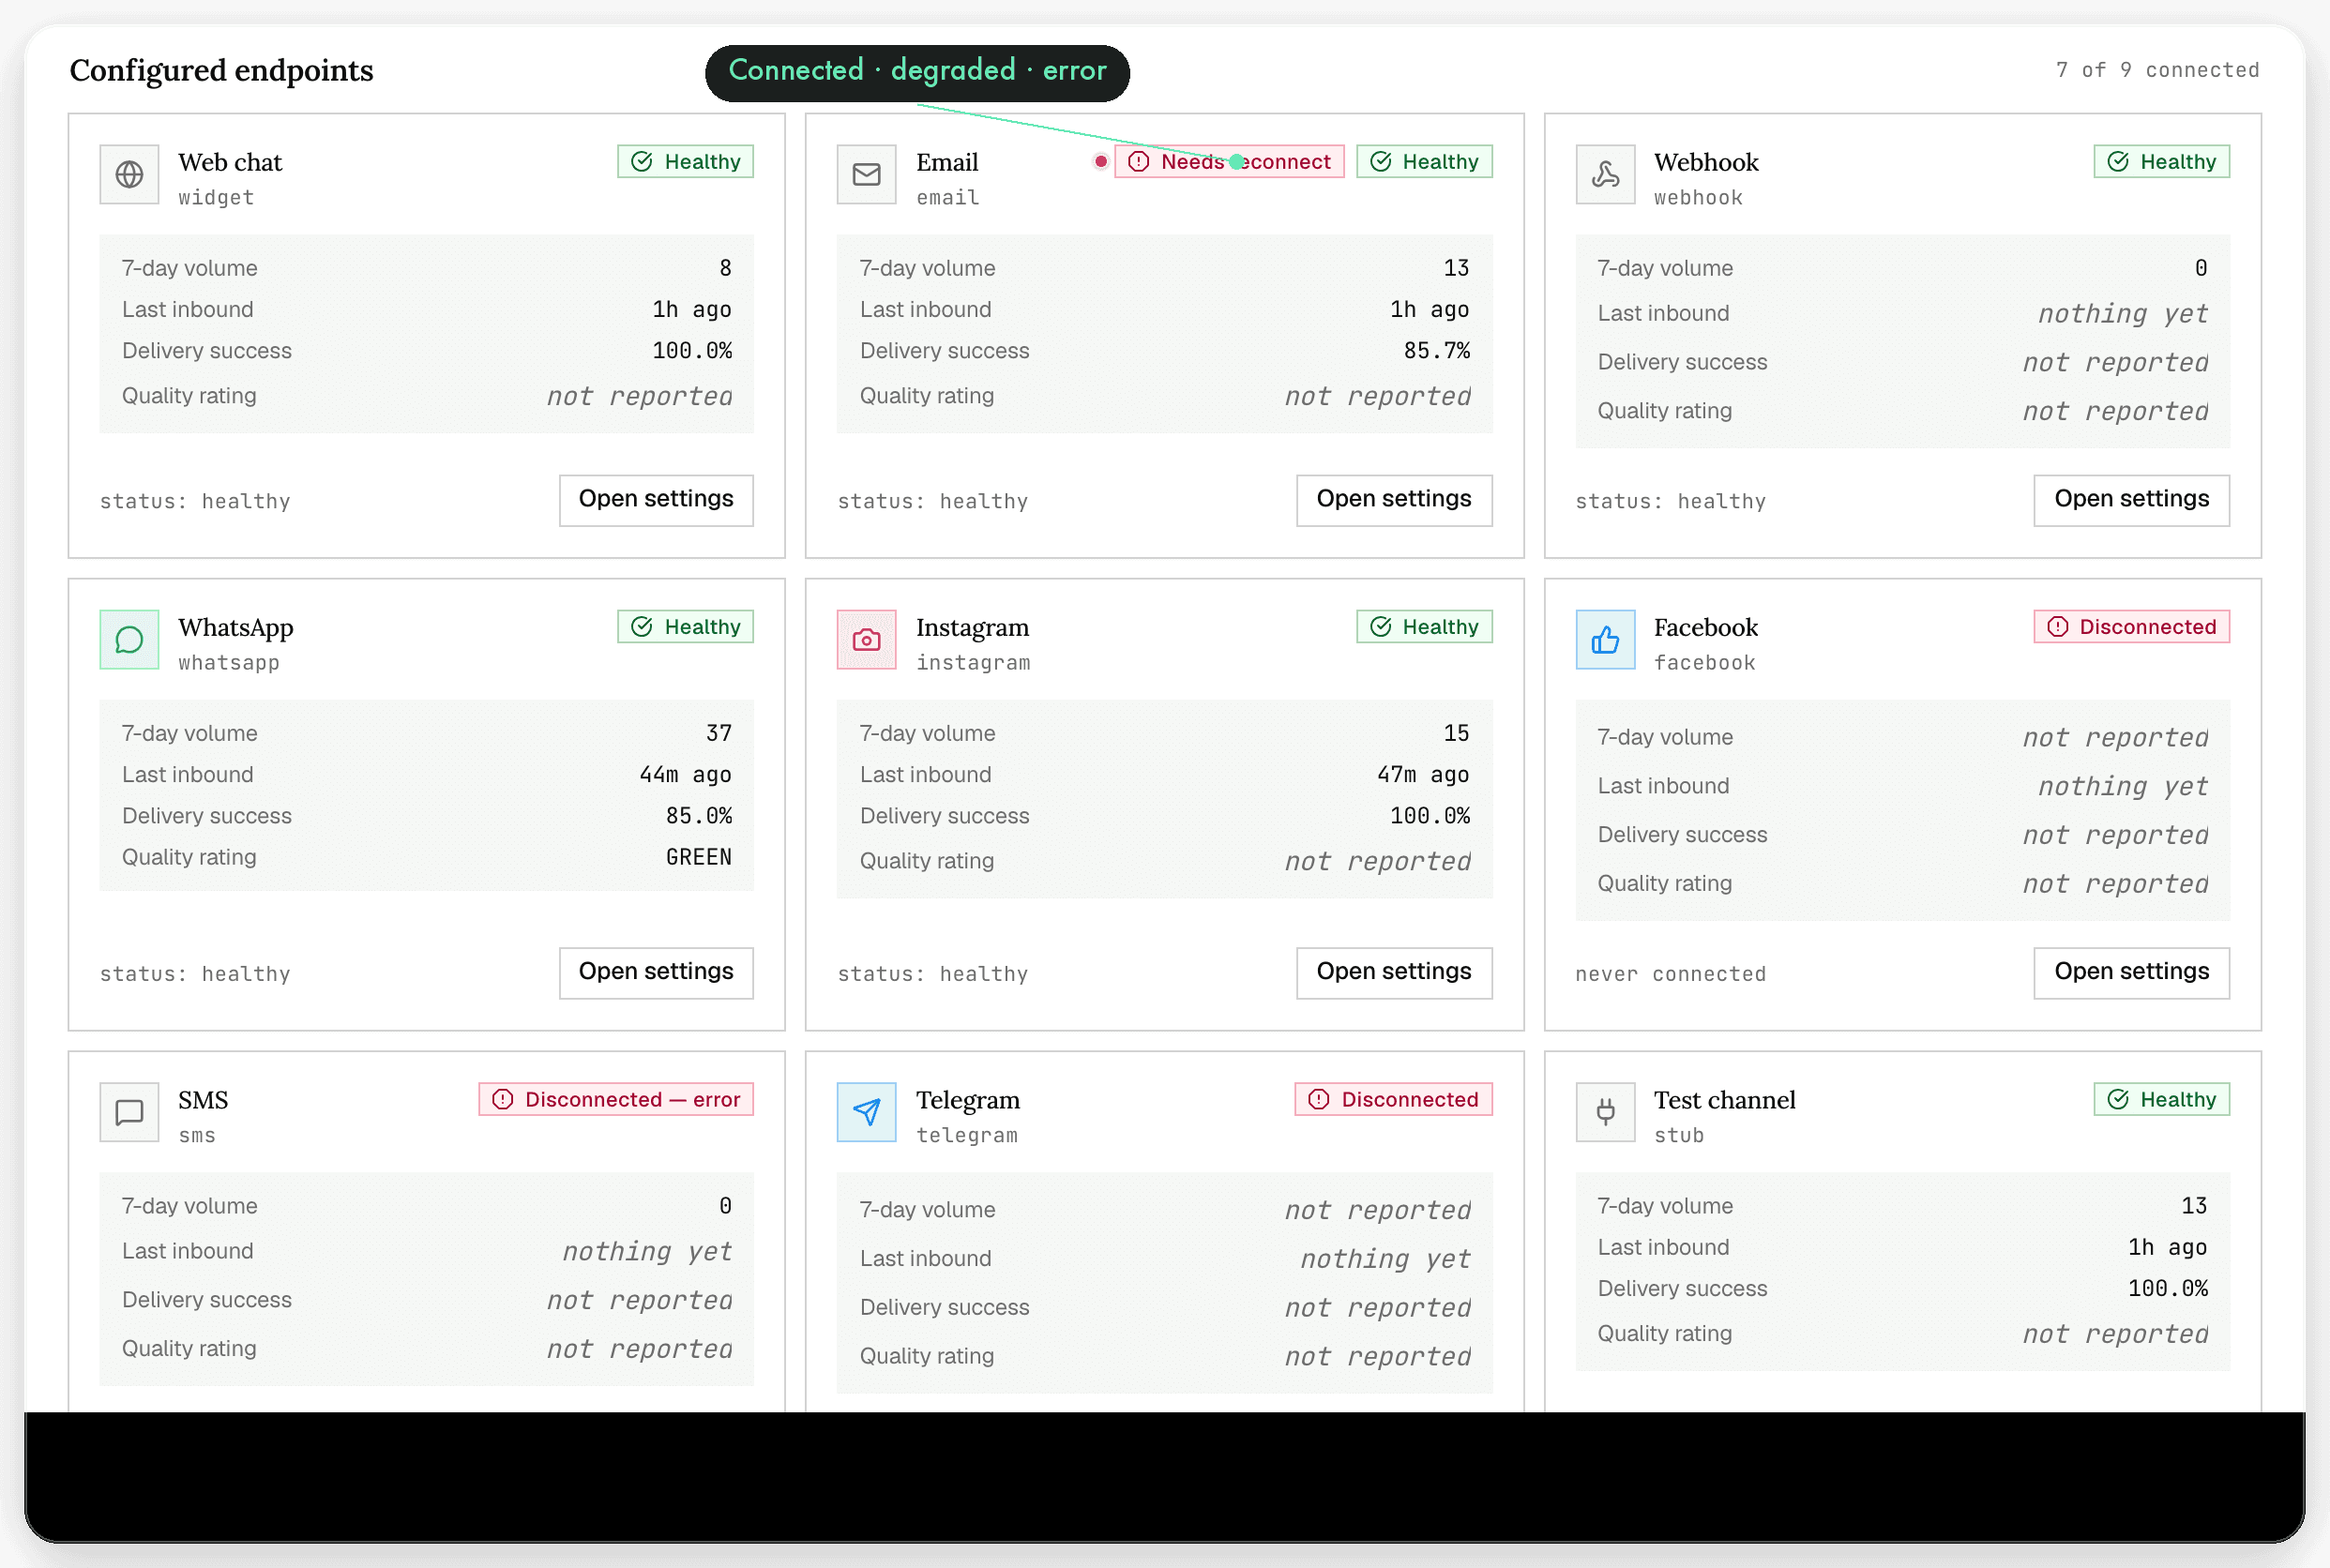Click the Facebook thumbs-up icon
This screenshot has width=2330, height=1568.
1605,640
